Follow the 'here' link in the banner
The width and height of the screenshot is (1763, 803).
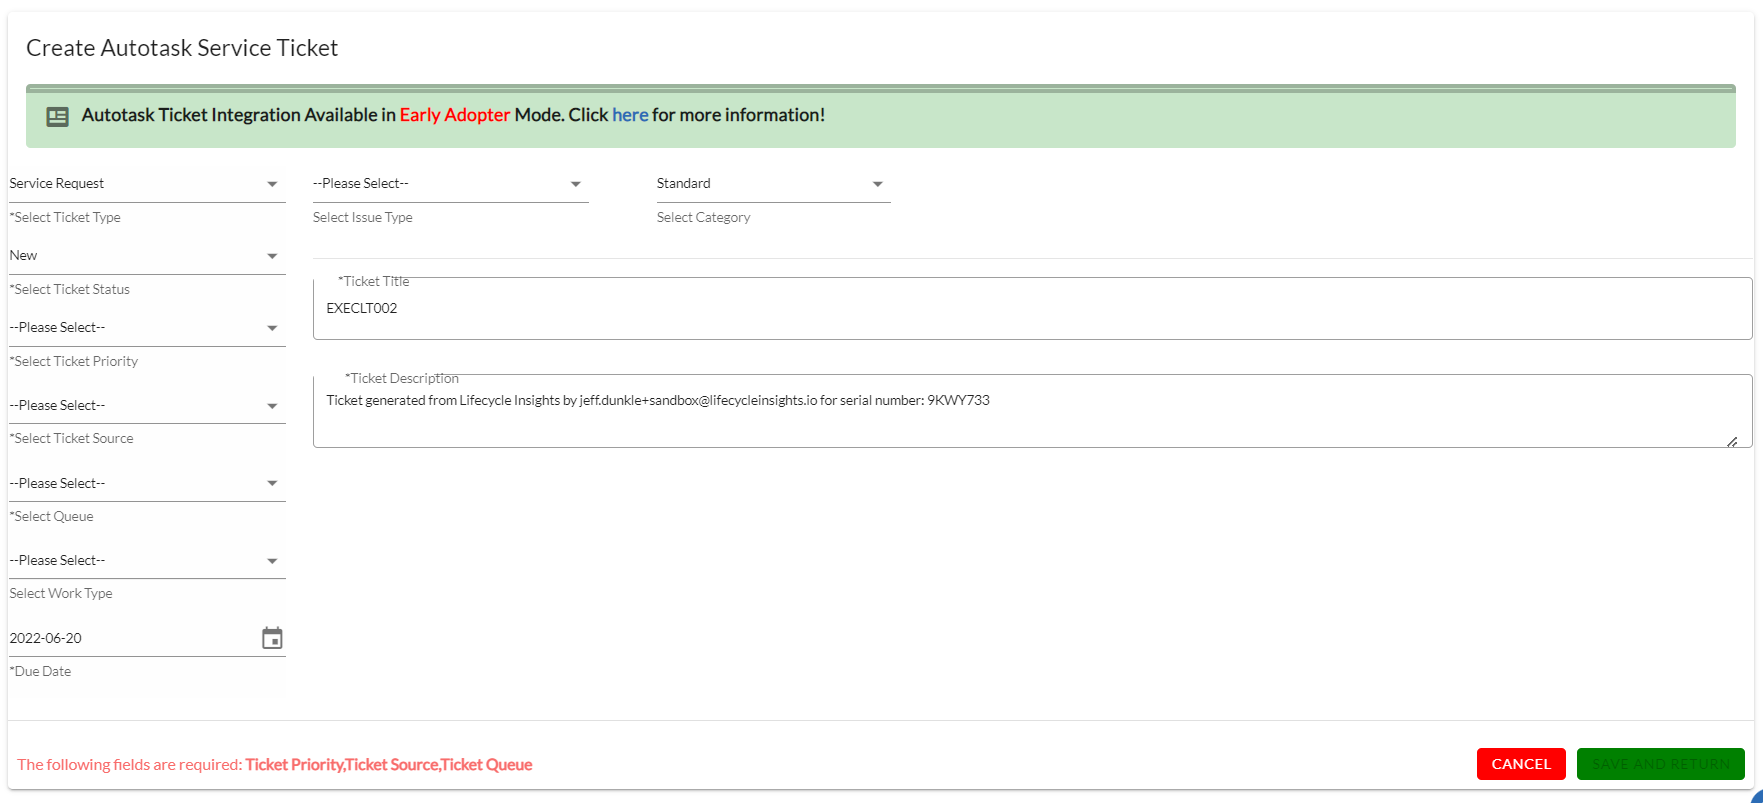(630, 115)
